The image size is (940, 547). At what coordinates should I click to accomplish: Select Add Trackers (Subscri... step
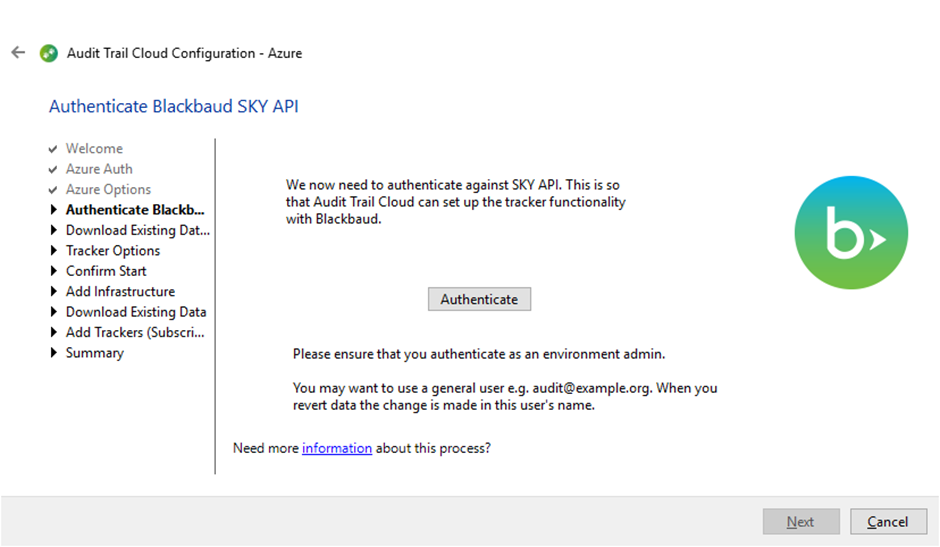(135, 332)
